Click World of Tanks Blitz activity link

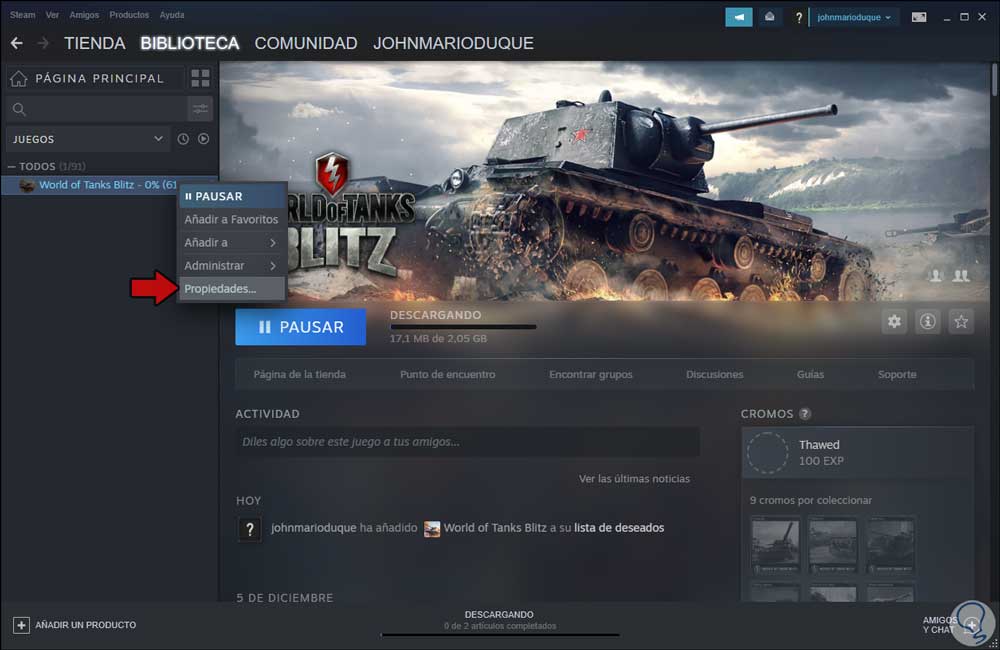(x=495, y=528)
